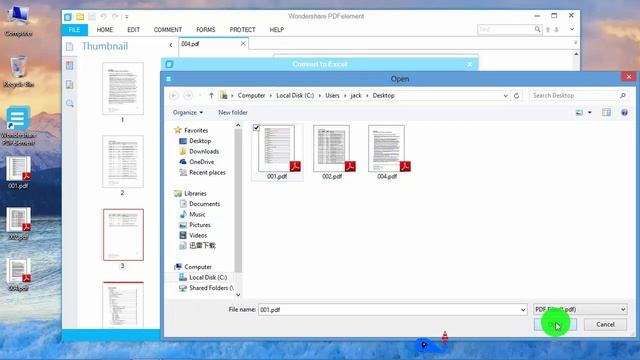This screenshot has height=360, width=640.
Task: Click the search magnifier in PDFelement find box
Action: point(538,29)
